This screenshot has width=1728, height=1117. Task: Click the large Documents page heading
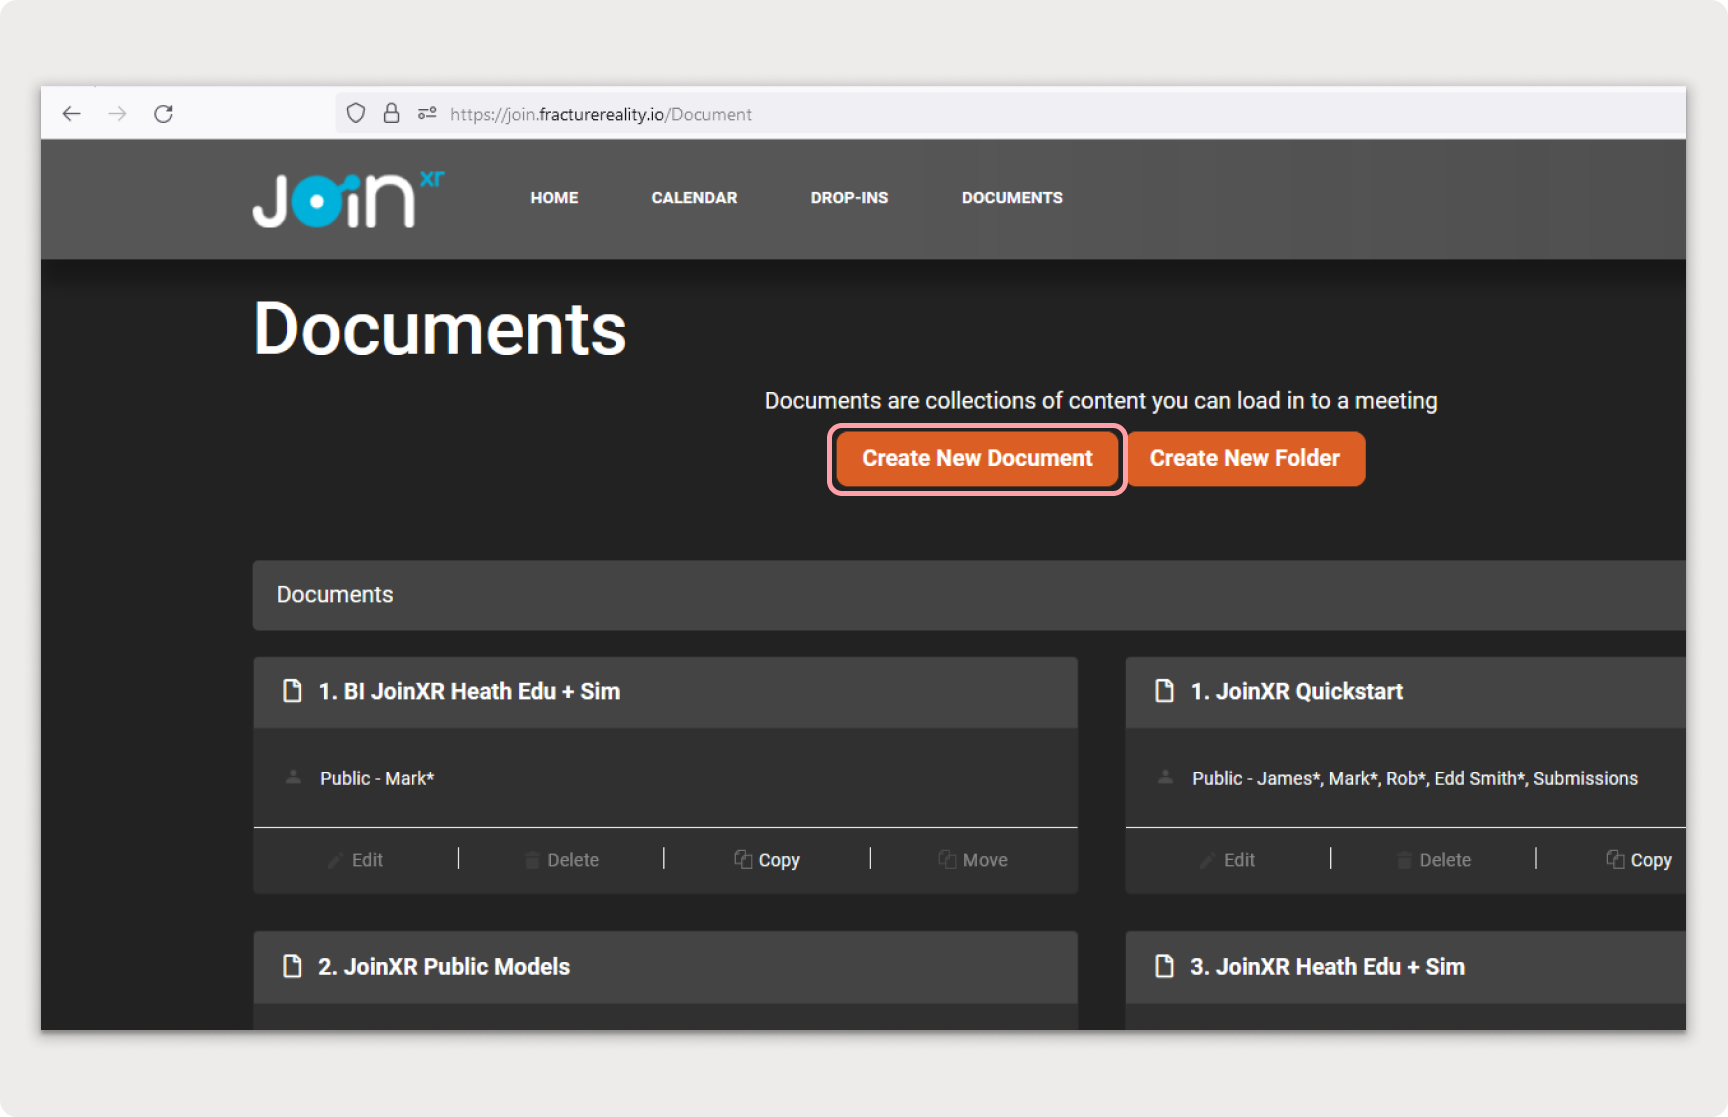440,329
